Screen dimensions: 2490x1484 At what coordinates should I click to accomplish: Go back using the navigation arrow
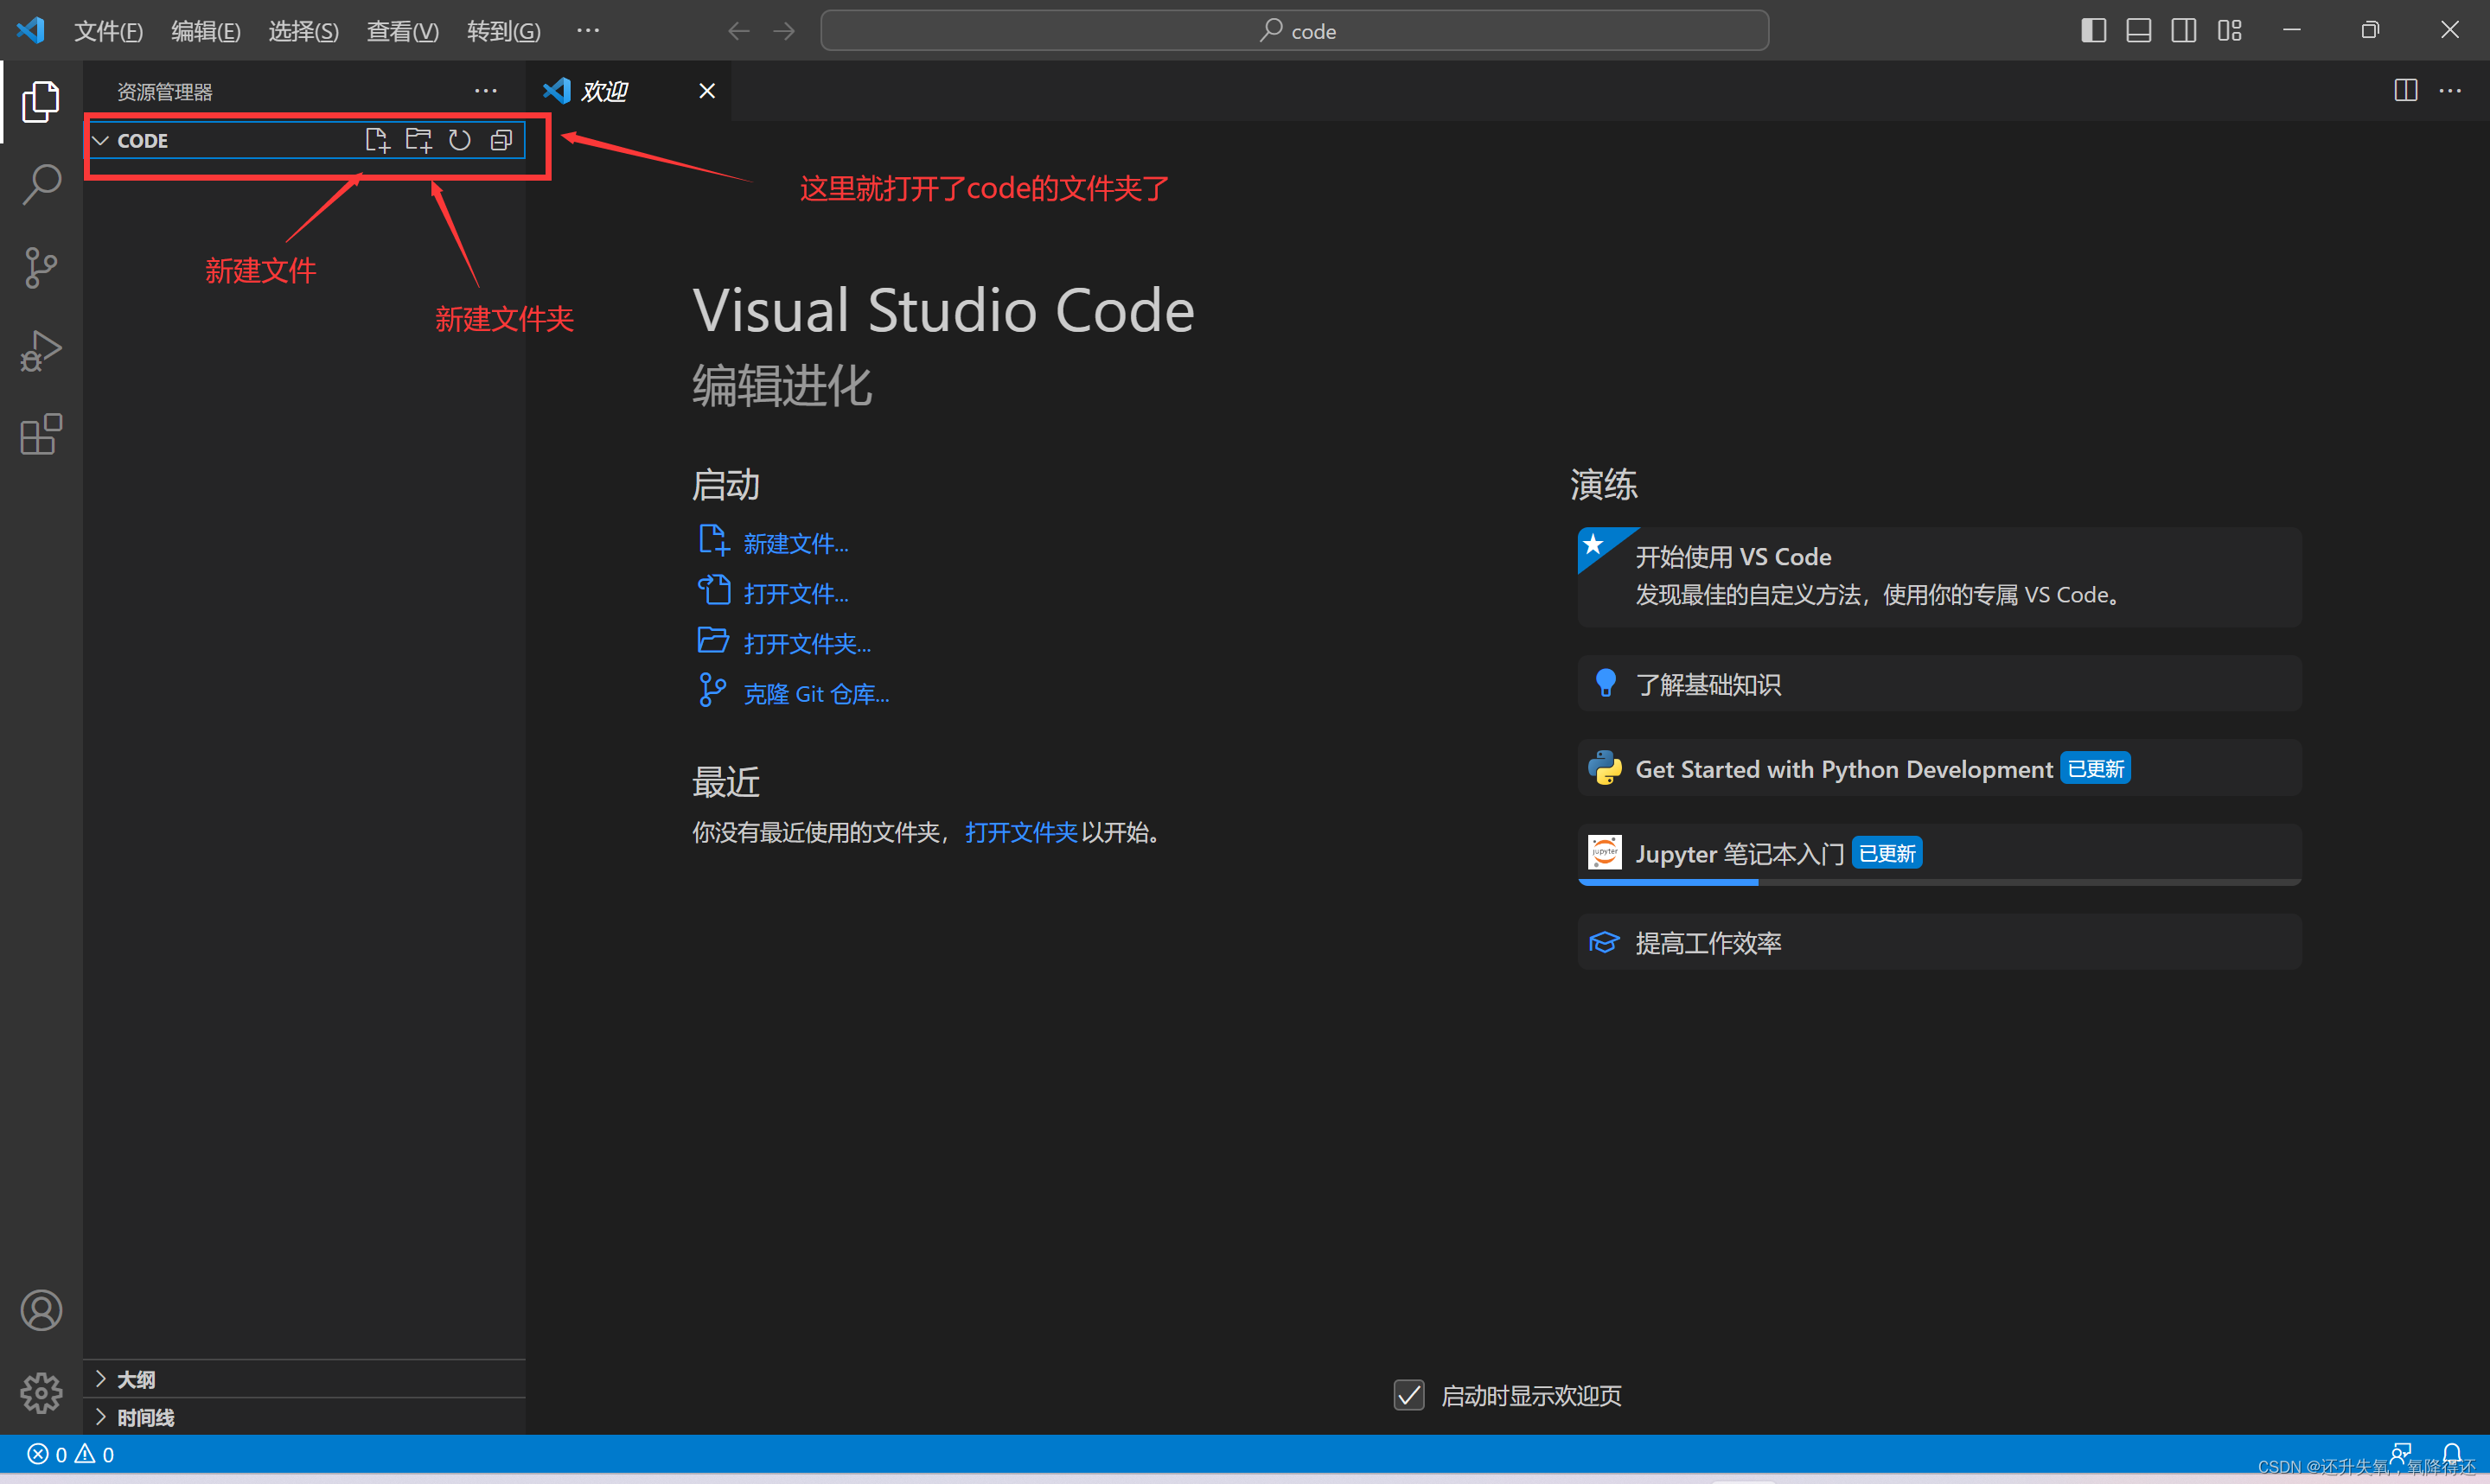(x=739, y=31)
